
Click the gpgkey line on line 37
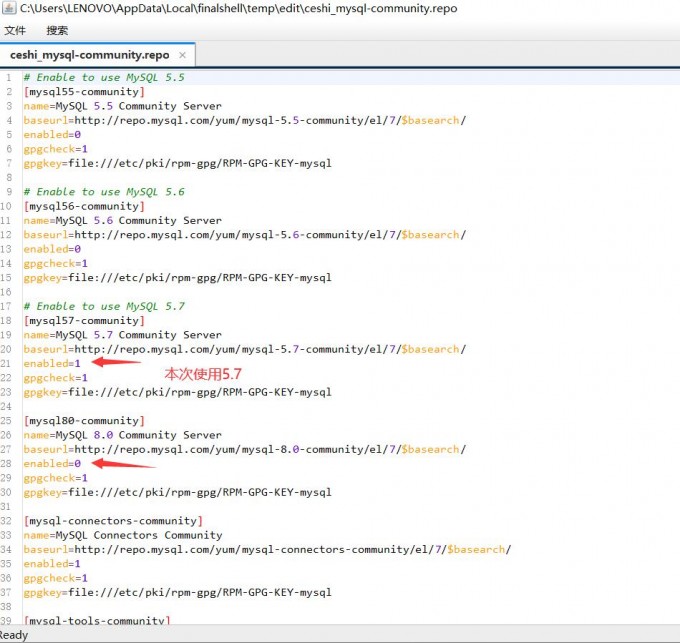[x=177, y=593]
